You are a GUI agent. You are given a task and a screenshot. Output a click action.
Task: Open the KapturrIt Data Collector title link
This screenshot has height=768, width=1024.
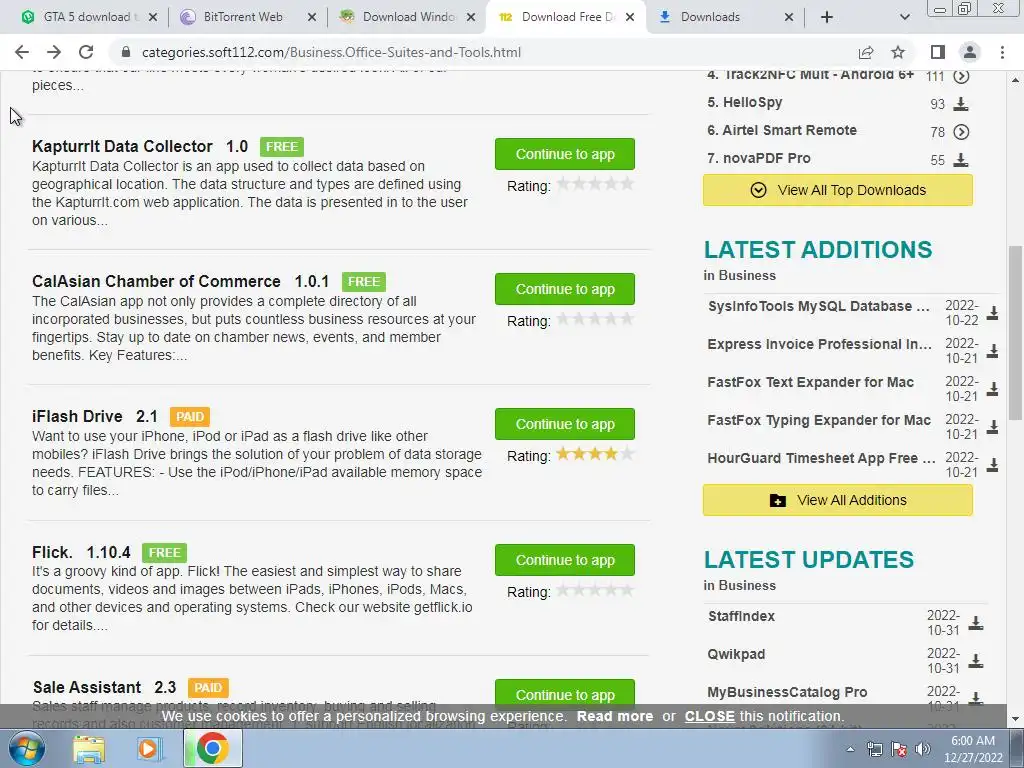coord(122,146)
